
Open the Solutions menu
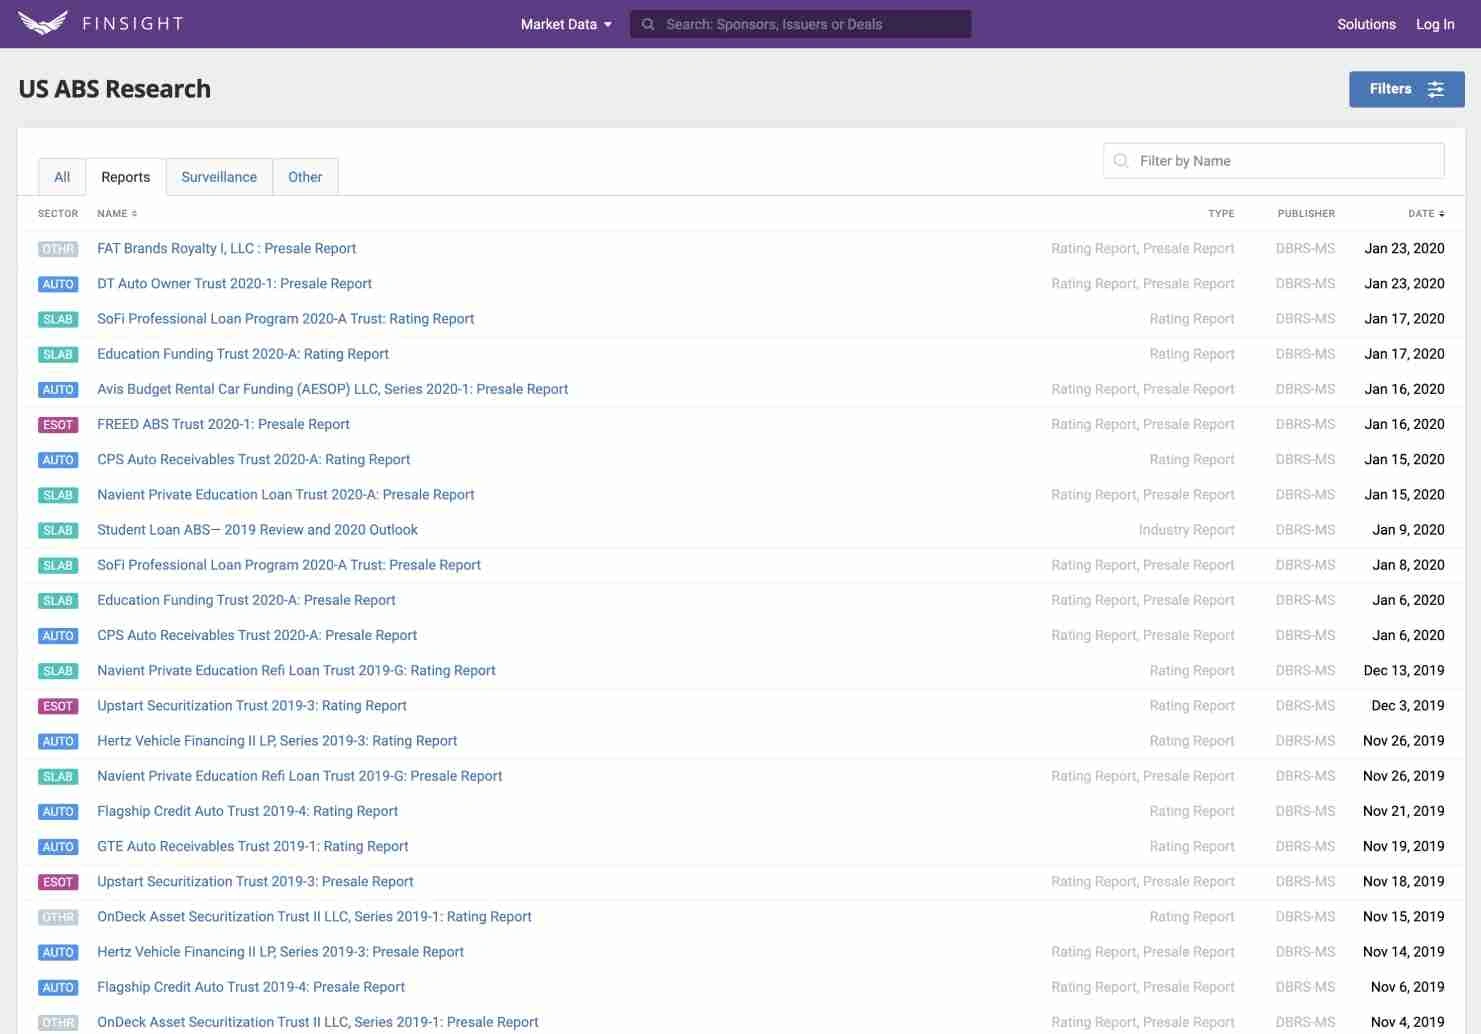[1366, 24]
